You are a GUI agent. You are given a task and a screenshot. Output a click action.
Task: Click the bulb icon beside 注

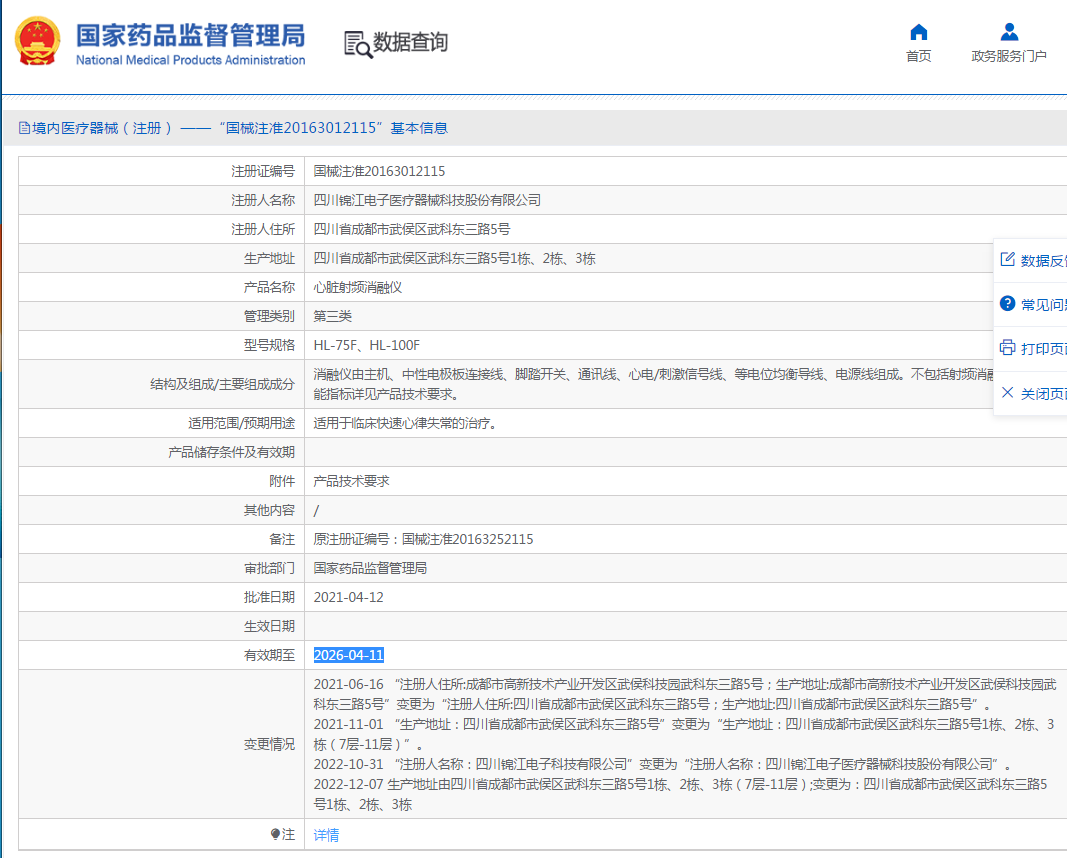click(x=275, y=834)
